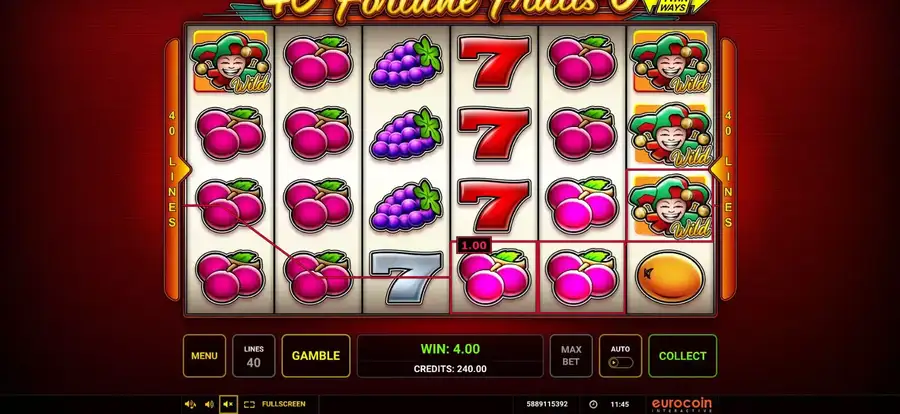Click the orange fruit symbol
Viewport: 900px width, 414px height.
(x=670, y=277)
